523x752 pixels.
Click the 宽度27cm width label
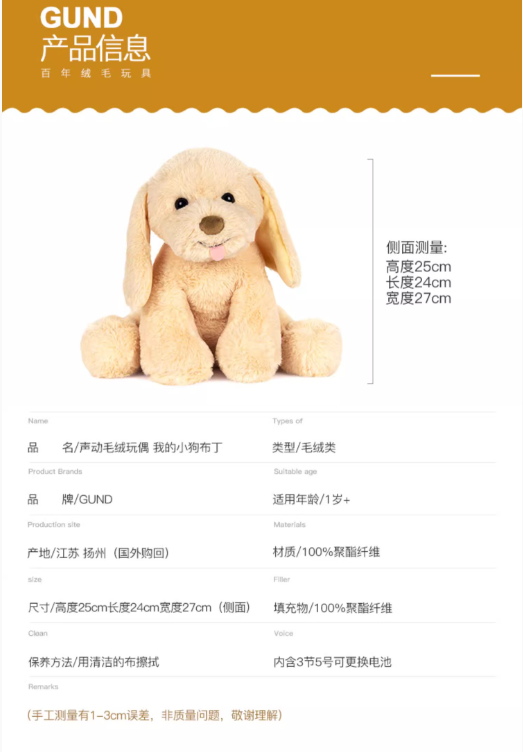[418, 298]
